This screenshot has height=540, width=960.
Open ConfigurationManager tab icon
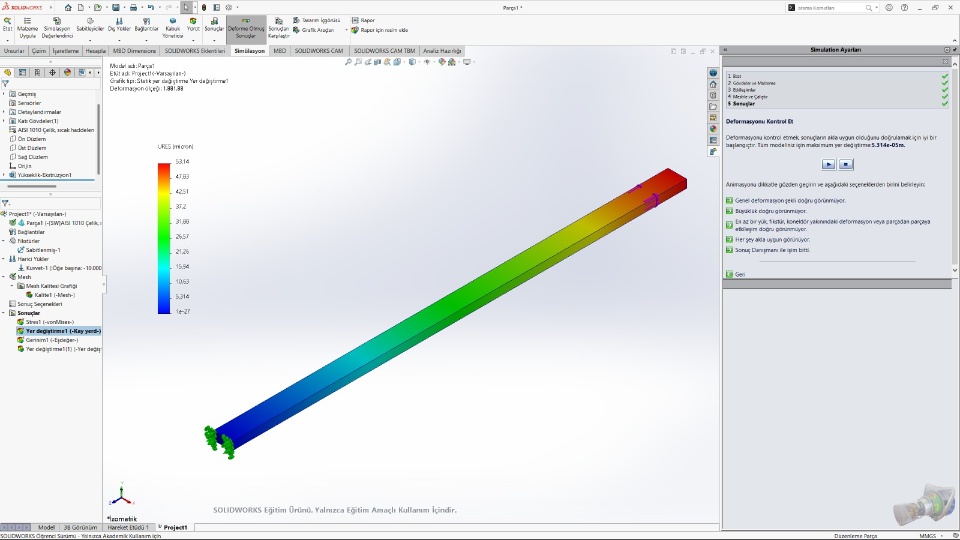coord(37,72)
